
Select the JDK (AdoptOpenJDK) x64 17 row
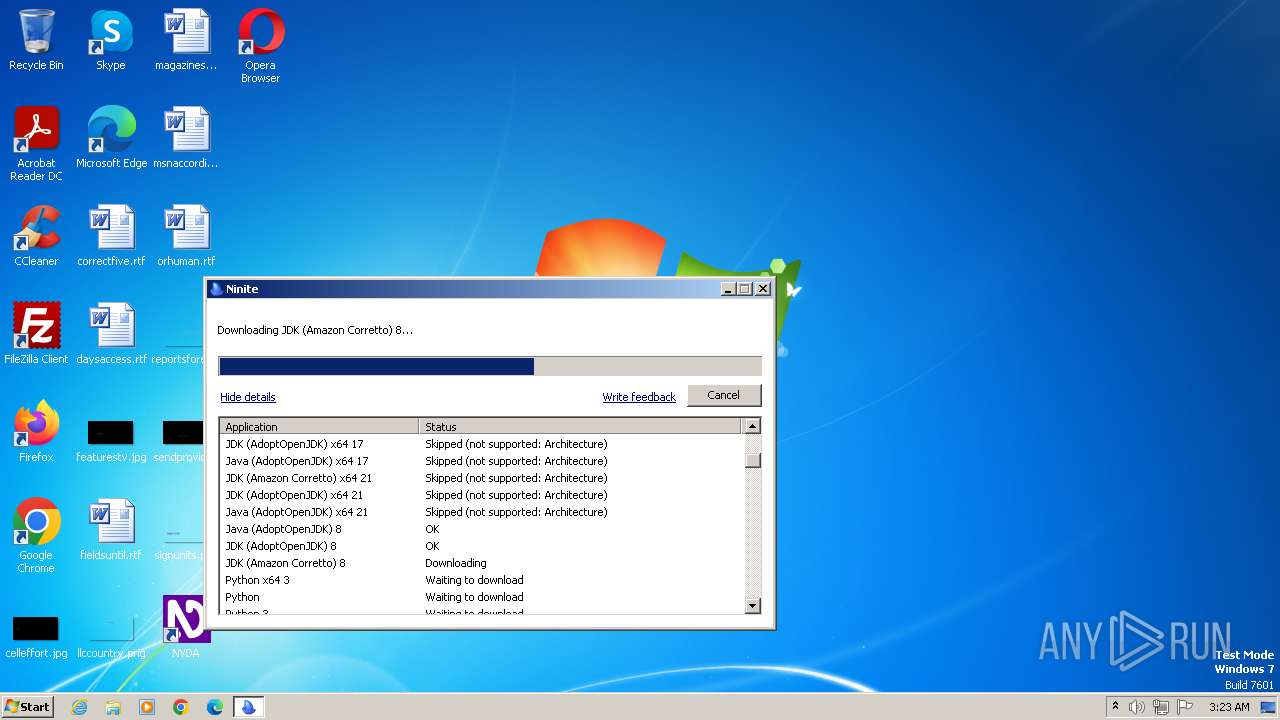pos(482,444)
